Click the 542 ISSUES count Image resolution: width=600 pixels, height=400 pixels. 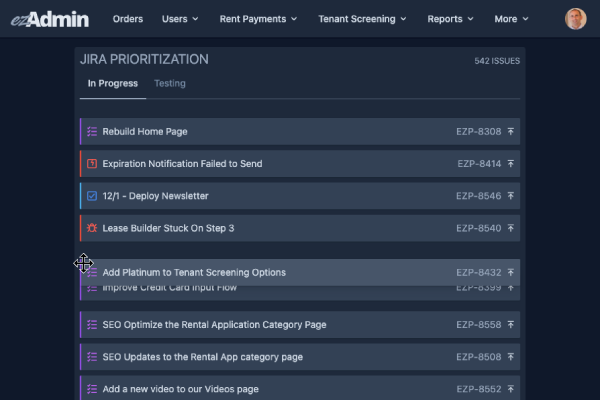(x=497, y=61)
